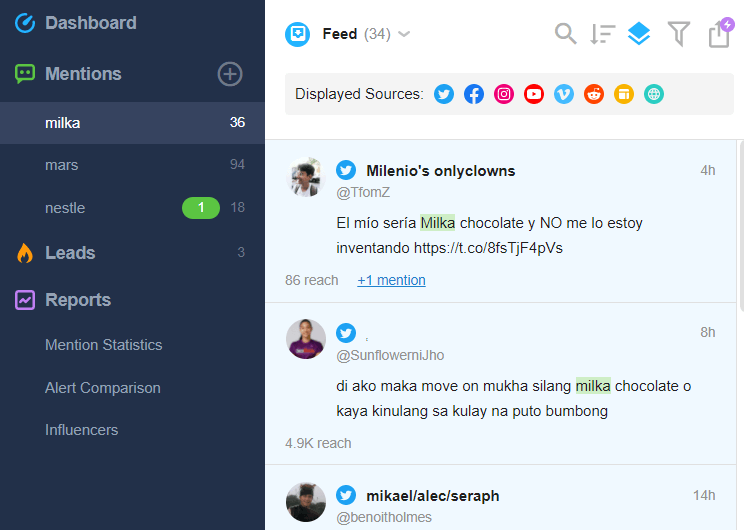Expand the Feed dropdown chevron
Screen dimensions: 744x530
point(404,34)
